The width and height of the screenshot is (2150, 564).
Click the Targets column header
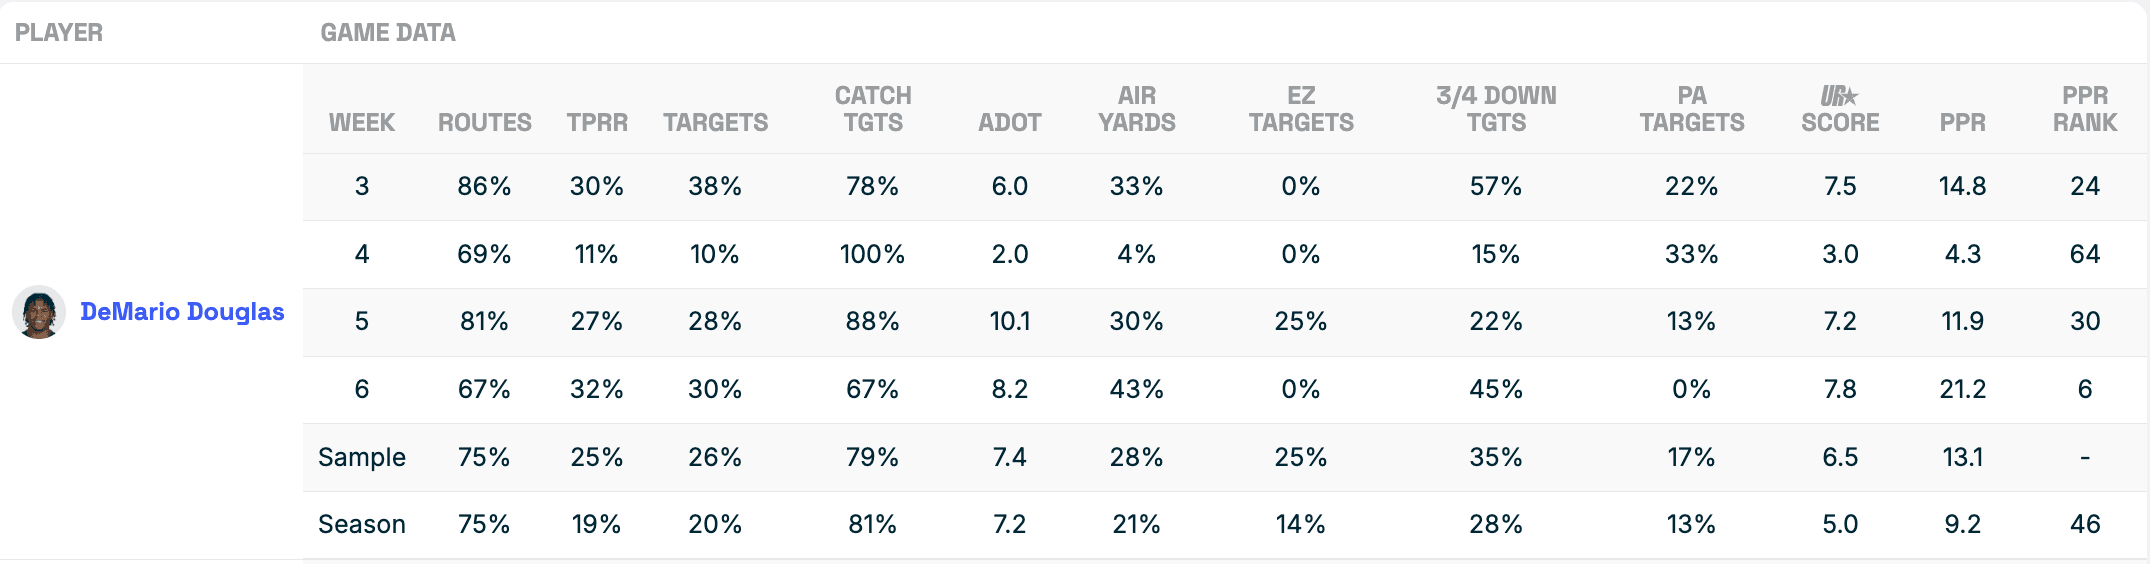tap(715, 123)
